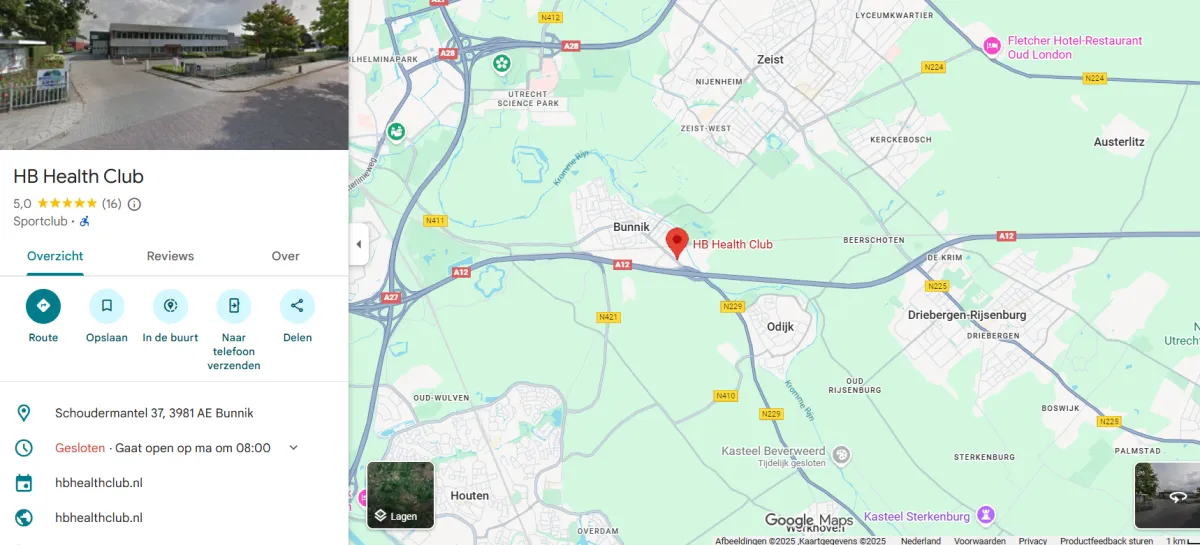
Task: Select Fletcher Hotel-Restaurant pink marker
Action: point(992,45)
